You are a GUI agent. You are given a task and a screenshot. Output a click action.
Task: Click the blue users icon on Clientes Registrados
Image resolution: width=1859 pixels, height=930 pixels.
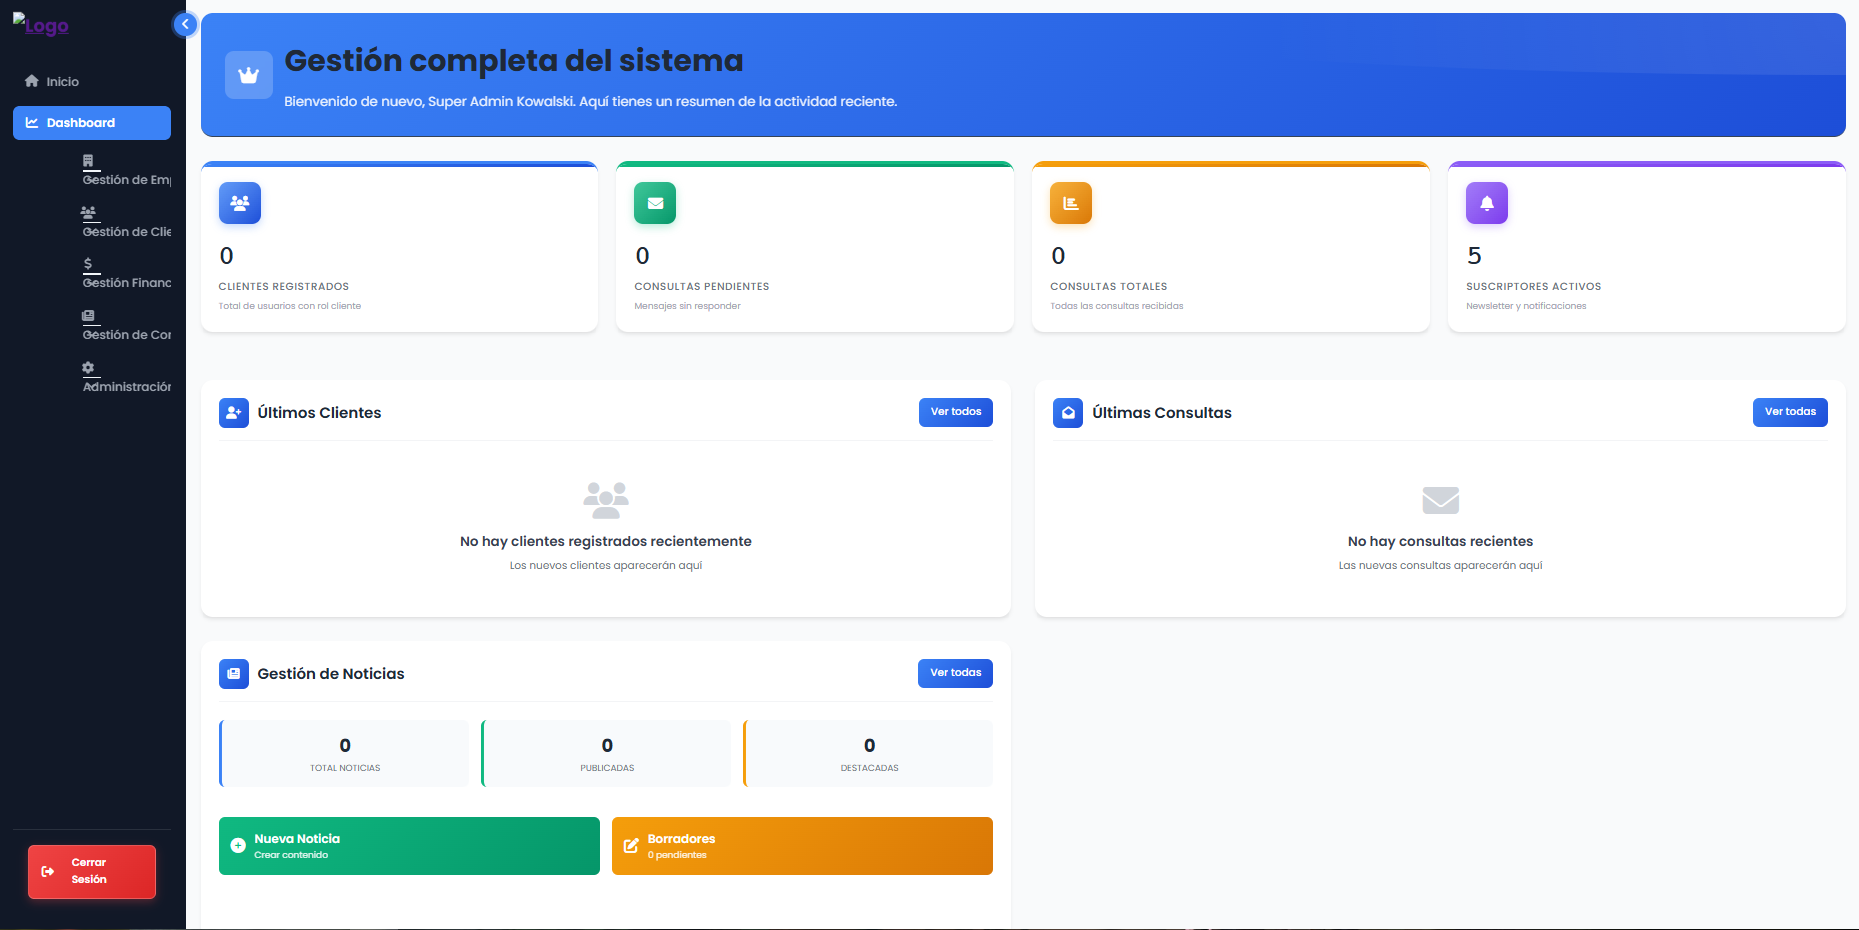[x=239, y=203]
